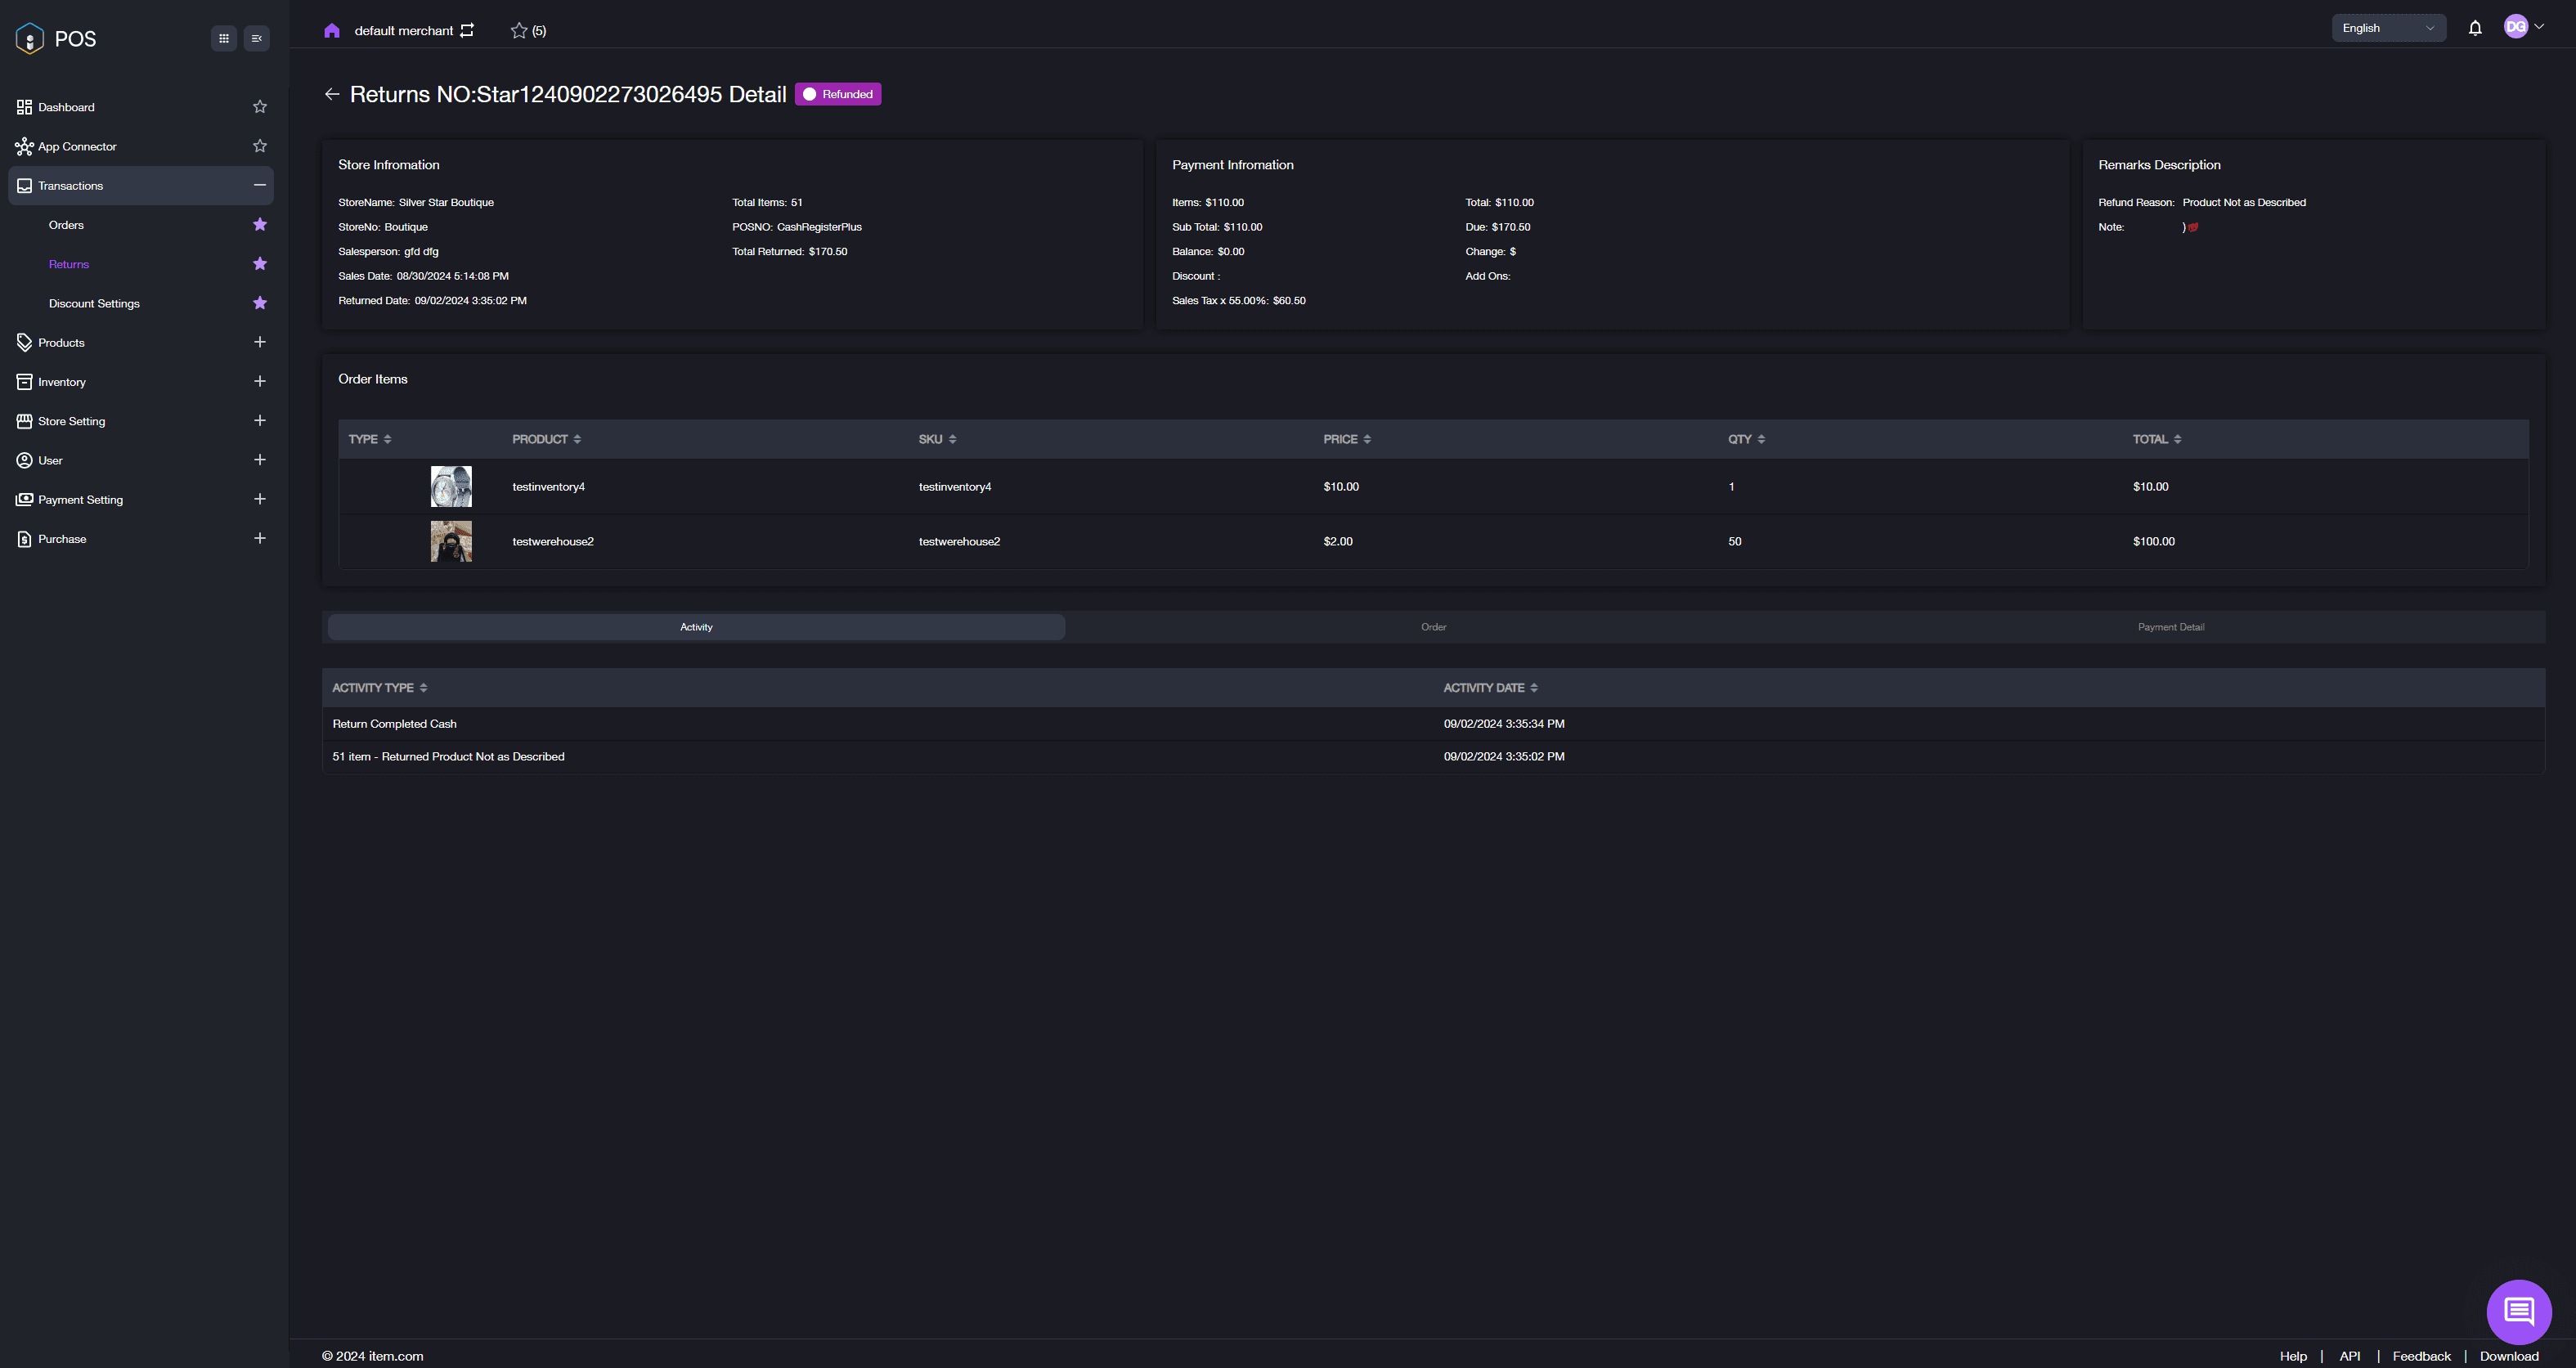Click the DG user avatar
This screenshot has width=2576, height=1368.
[2516, 27]
